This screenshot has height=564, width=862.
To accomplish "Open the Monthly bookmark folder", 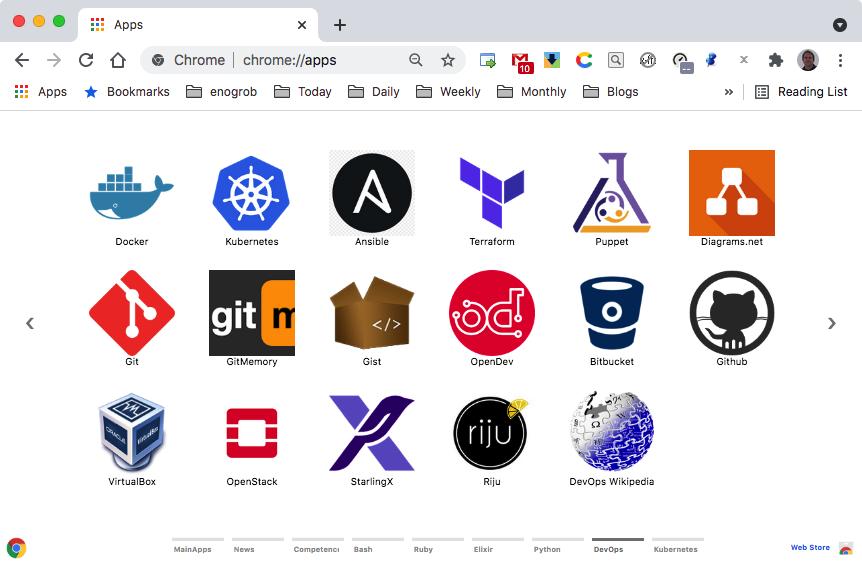I will point(532,92).
